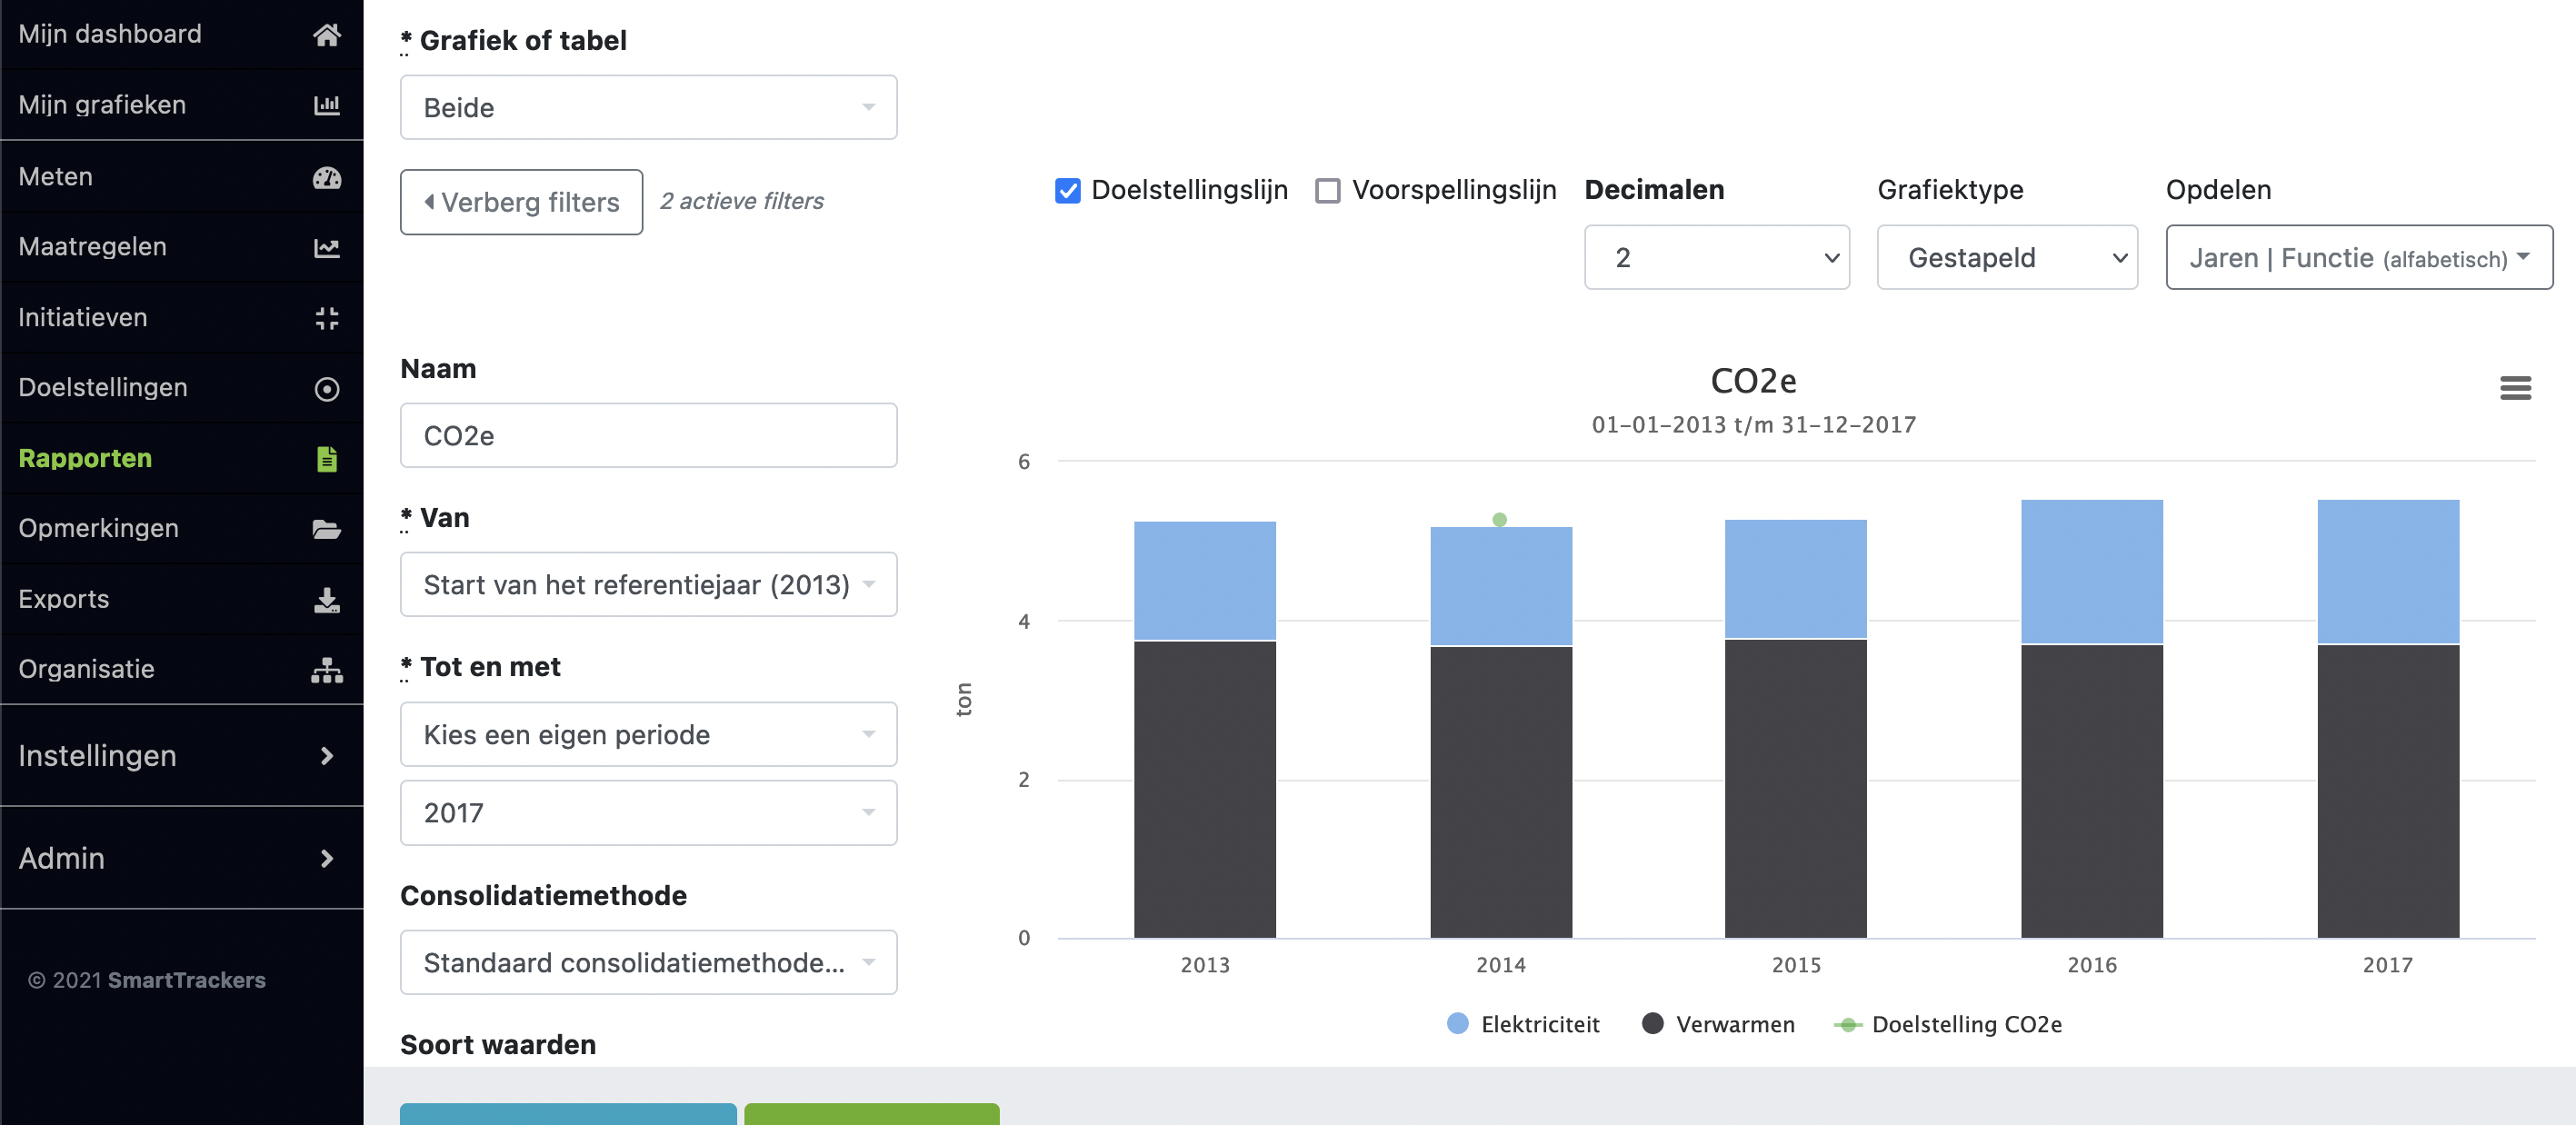Click the chart title CO2e

point(1753,381)
